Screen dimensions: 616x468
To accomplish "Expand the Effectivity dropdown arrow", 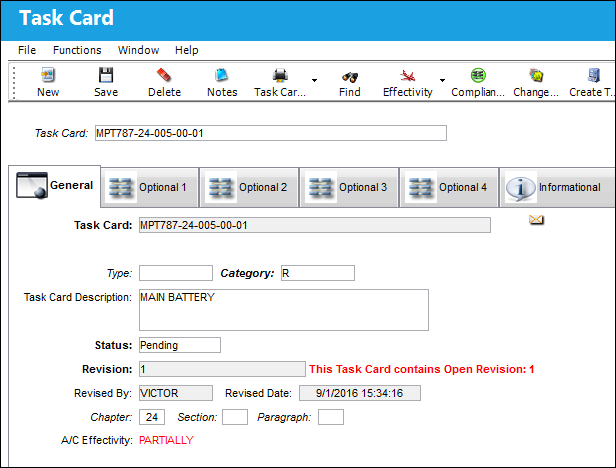I will pyautogui.click(x=442, y=81).
